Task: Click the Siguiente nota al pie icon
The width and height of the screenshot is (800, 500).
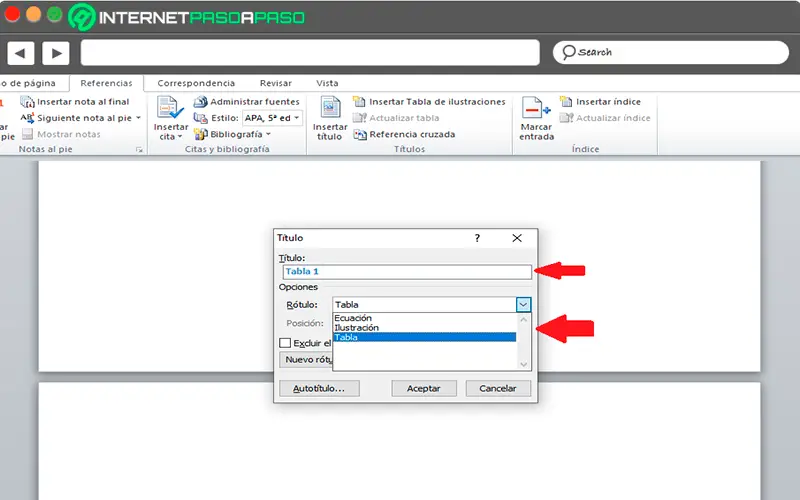Action: click(x=27, y=118)
